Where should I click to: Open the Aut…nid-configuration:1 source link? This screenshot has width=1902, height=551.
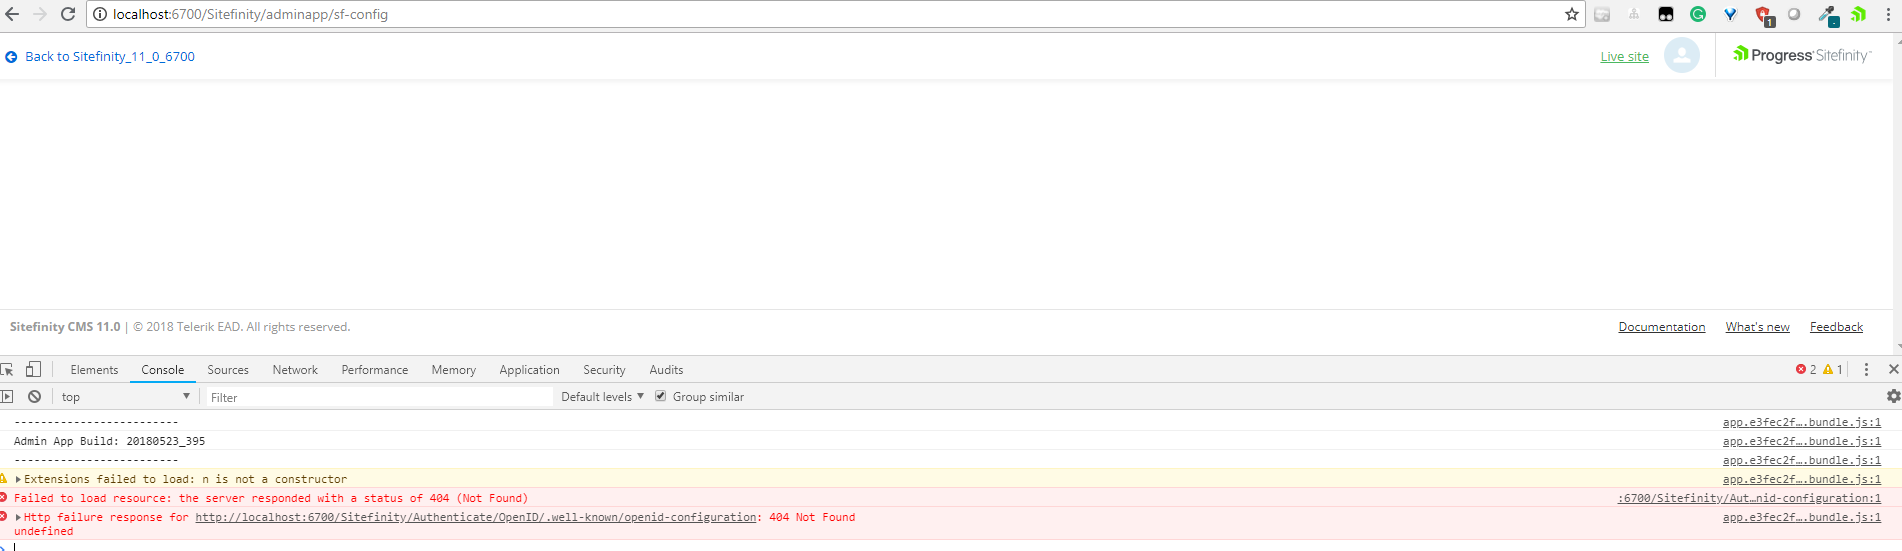[x=1749, y=498]
